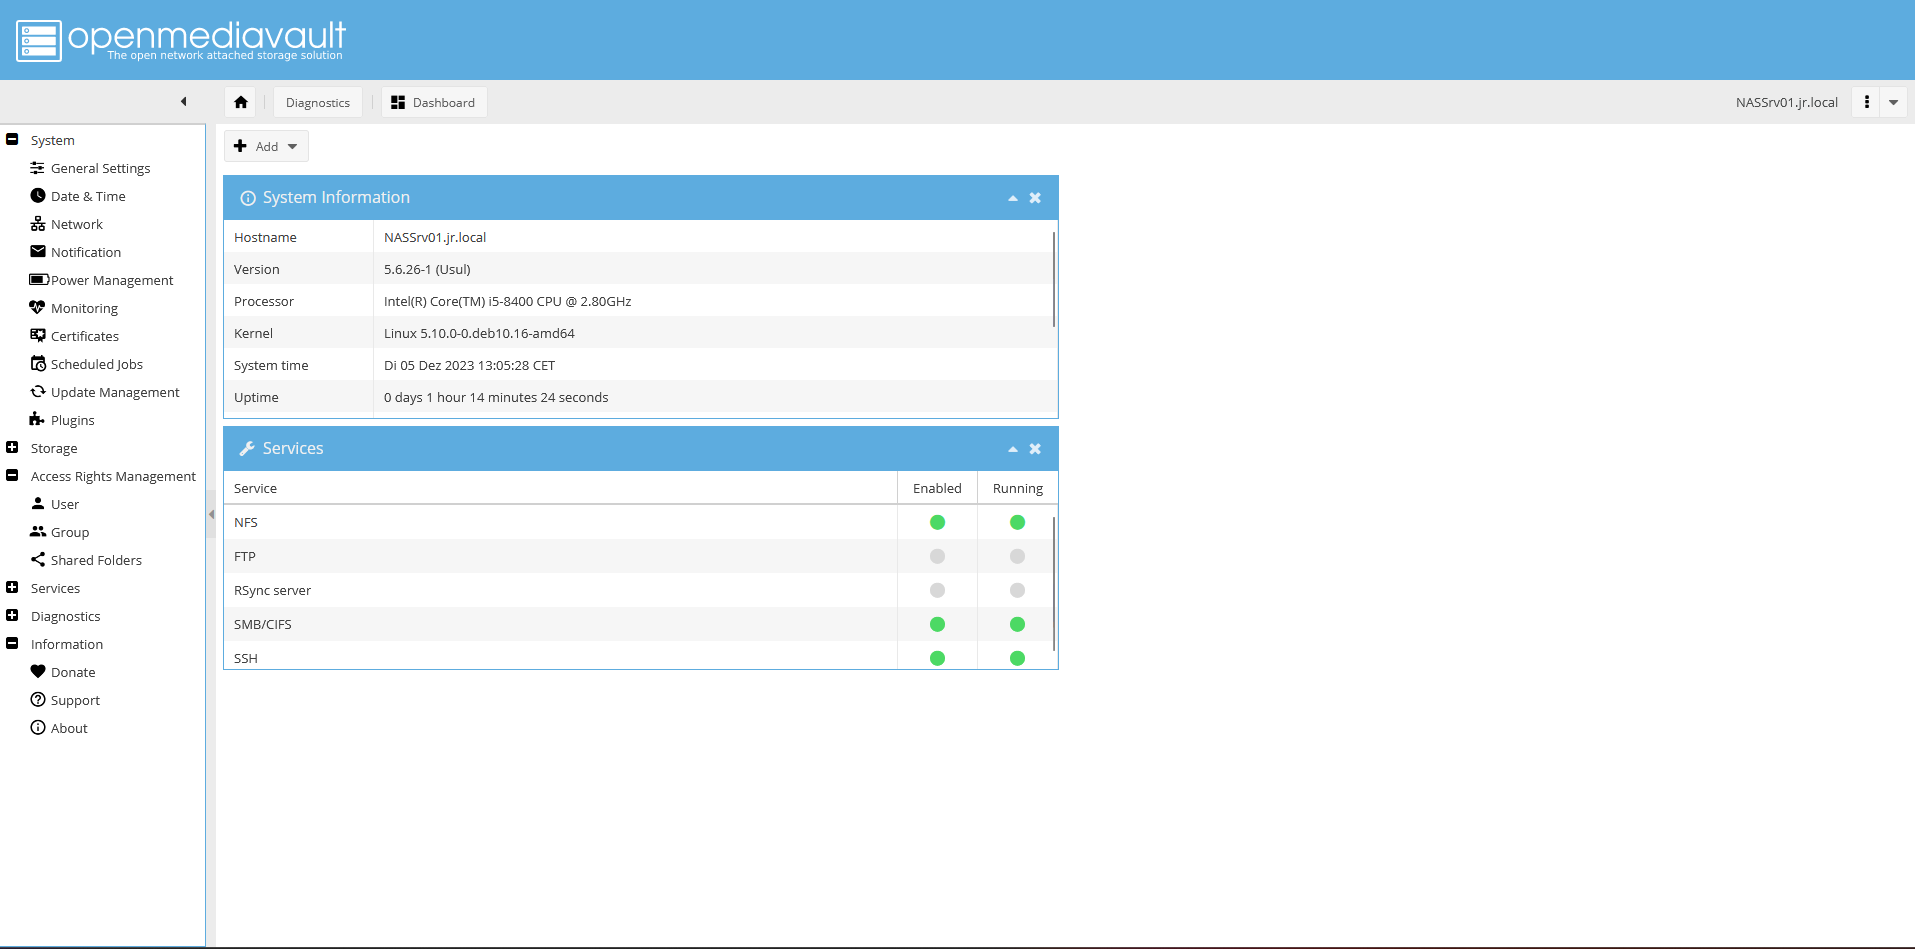Screen dimensions: 1915x949
Task: Collapse the System tree node
Action: coord(12,140)
